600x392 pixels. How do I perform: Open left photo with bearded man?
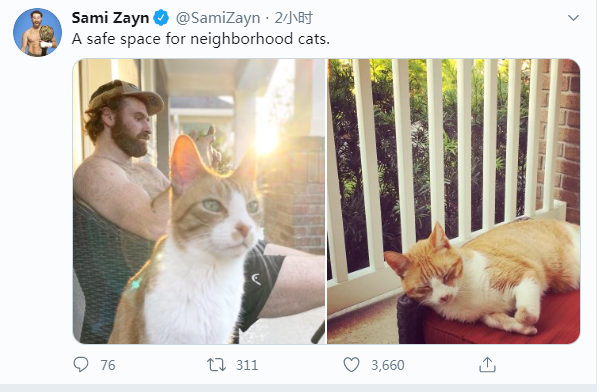pos(199,201)
